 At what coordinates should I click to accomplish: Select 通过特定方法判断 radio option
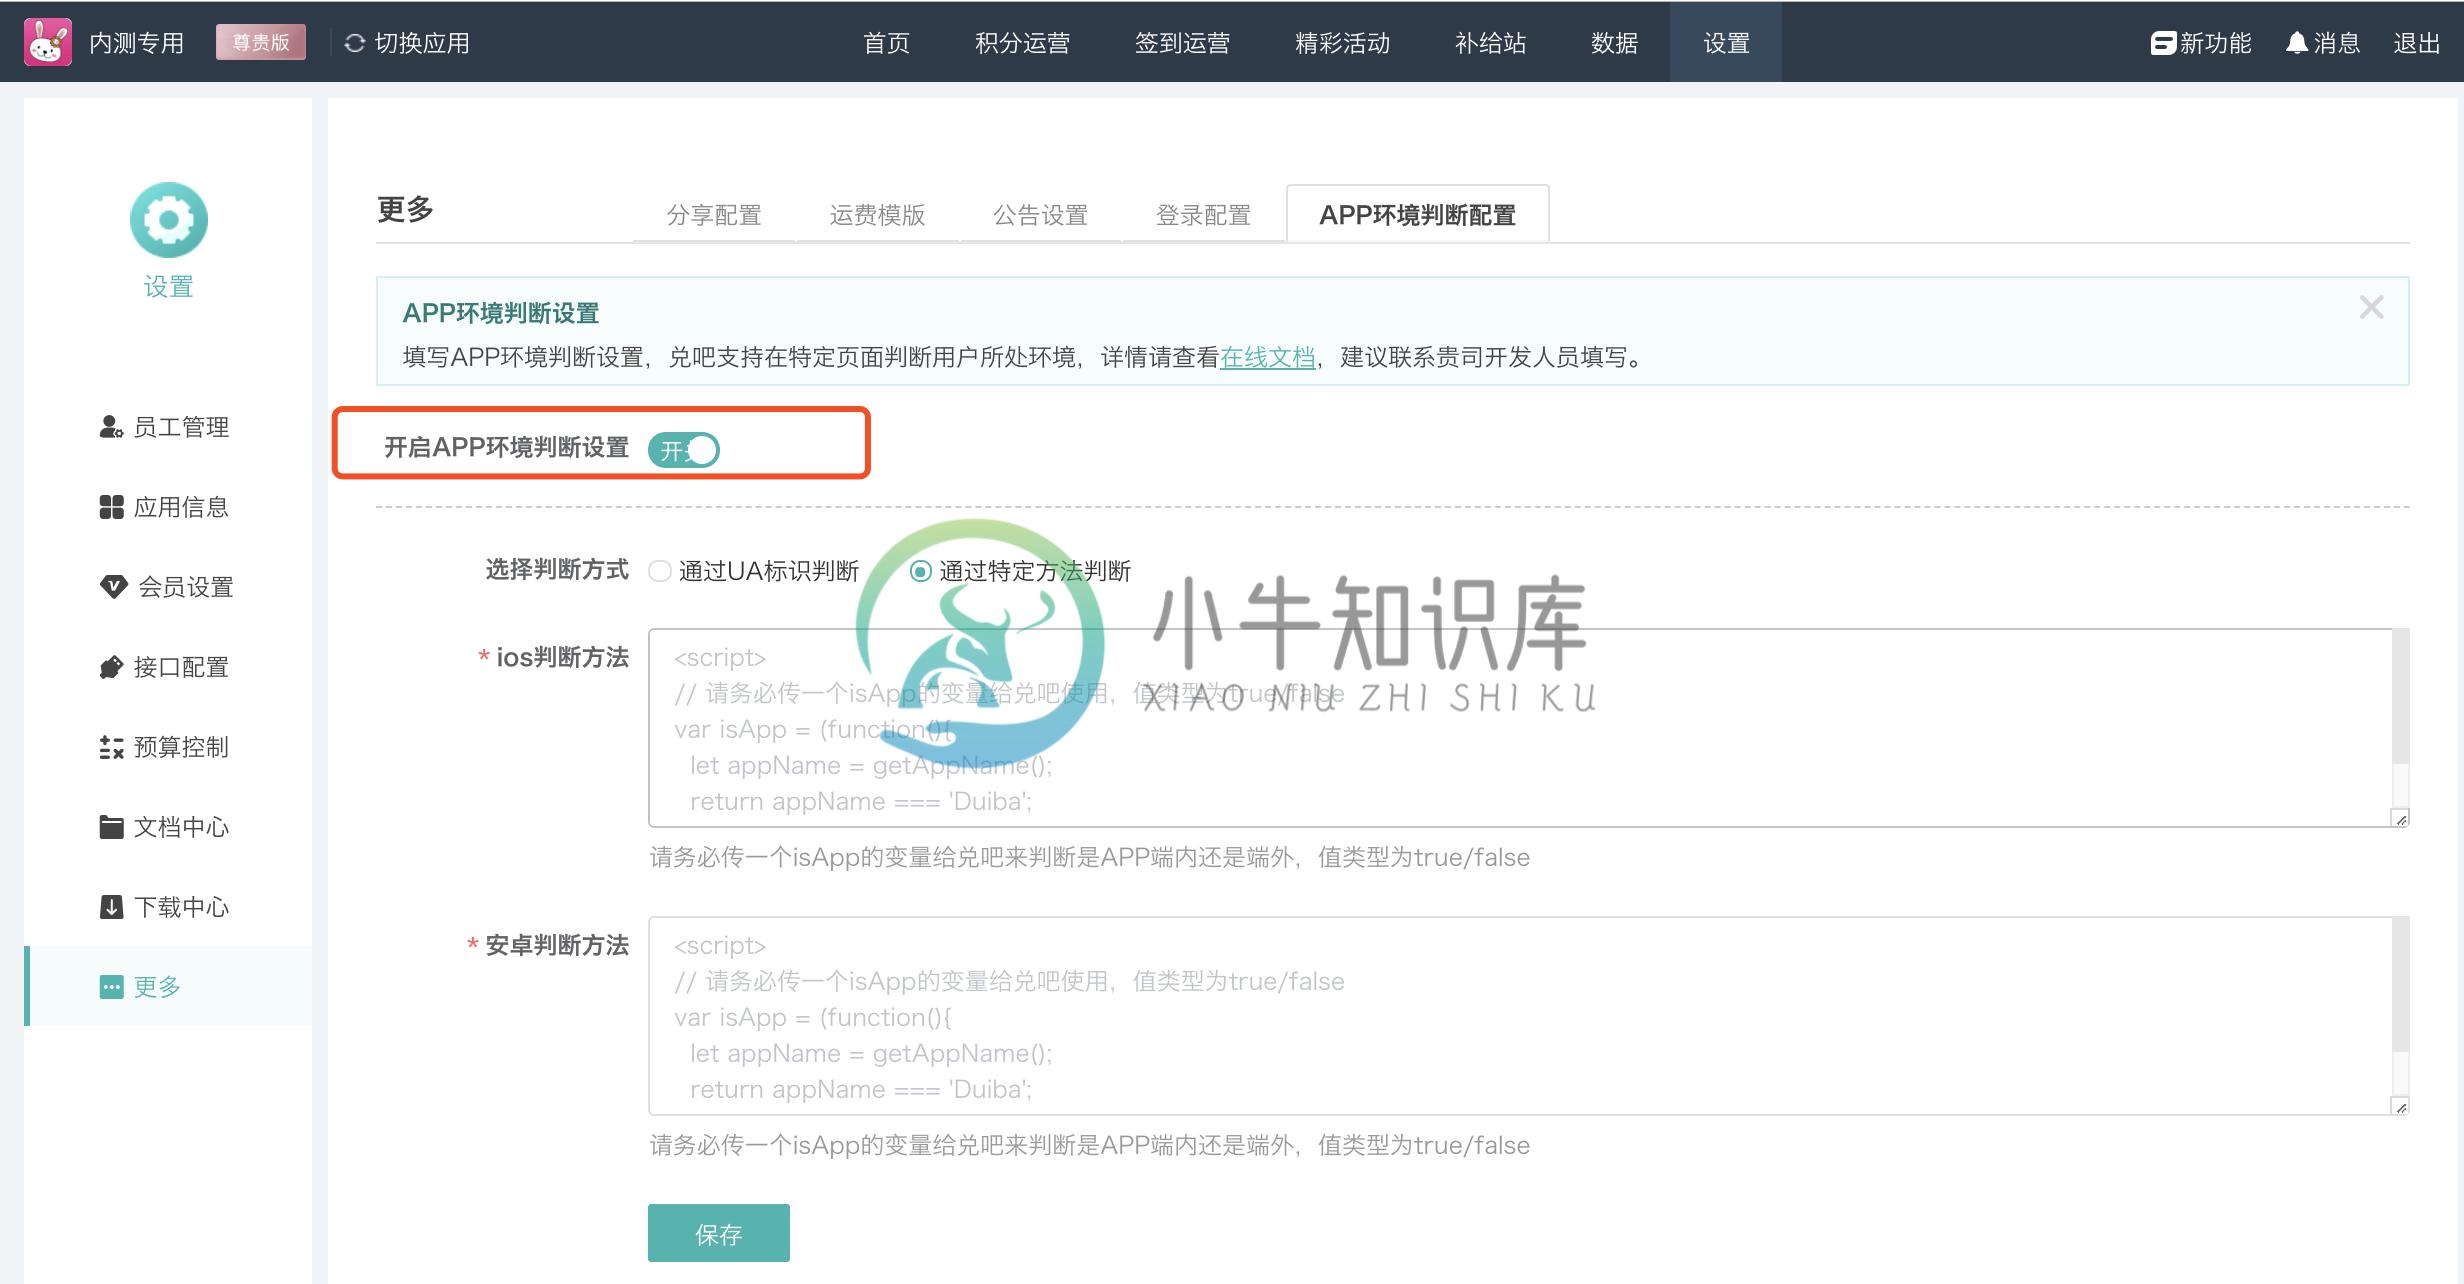[920, 571]
